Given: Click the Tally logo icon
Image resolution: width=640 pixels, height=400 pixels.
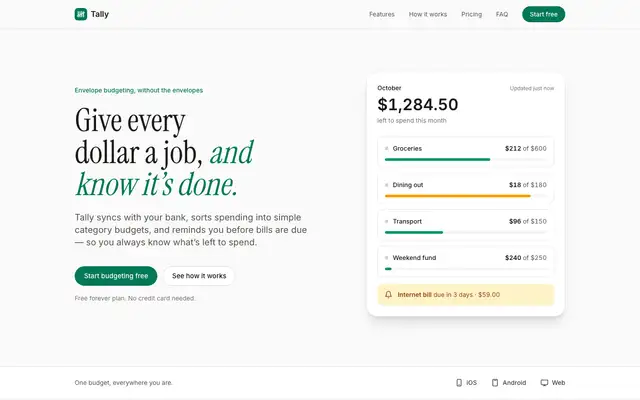Looking at the screenshot, I should 81,14.
